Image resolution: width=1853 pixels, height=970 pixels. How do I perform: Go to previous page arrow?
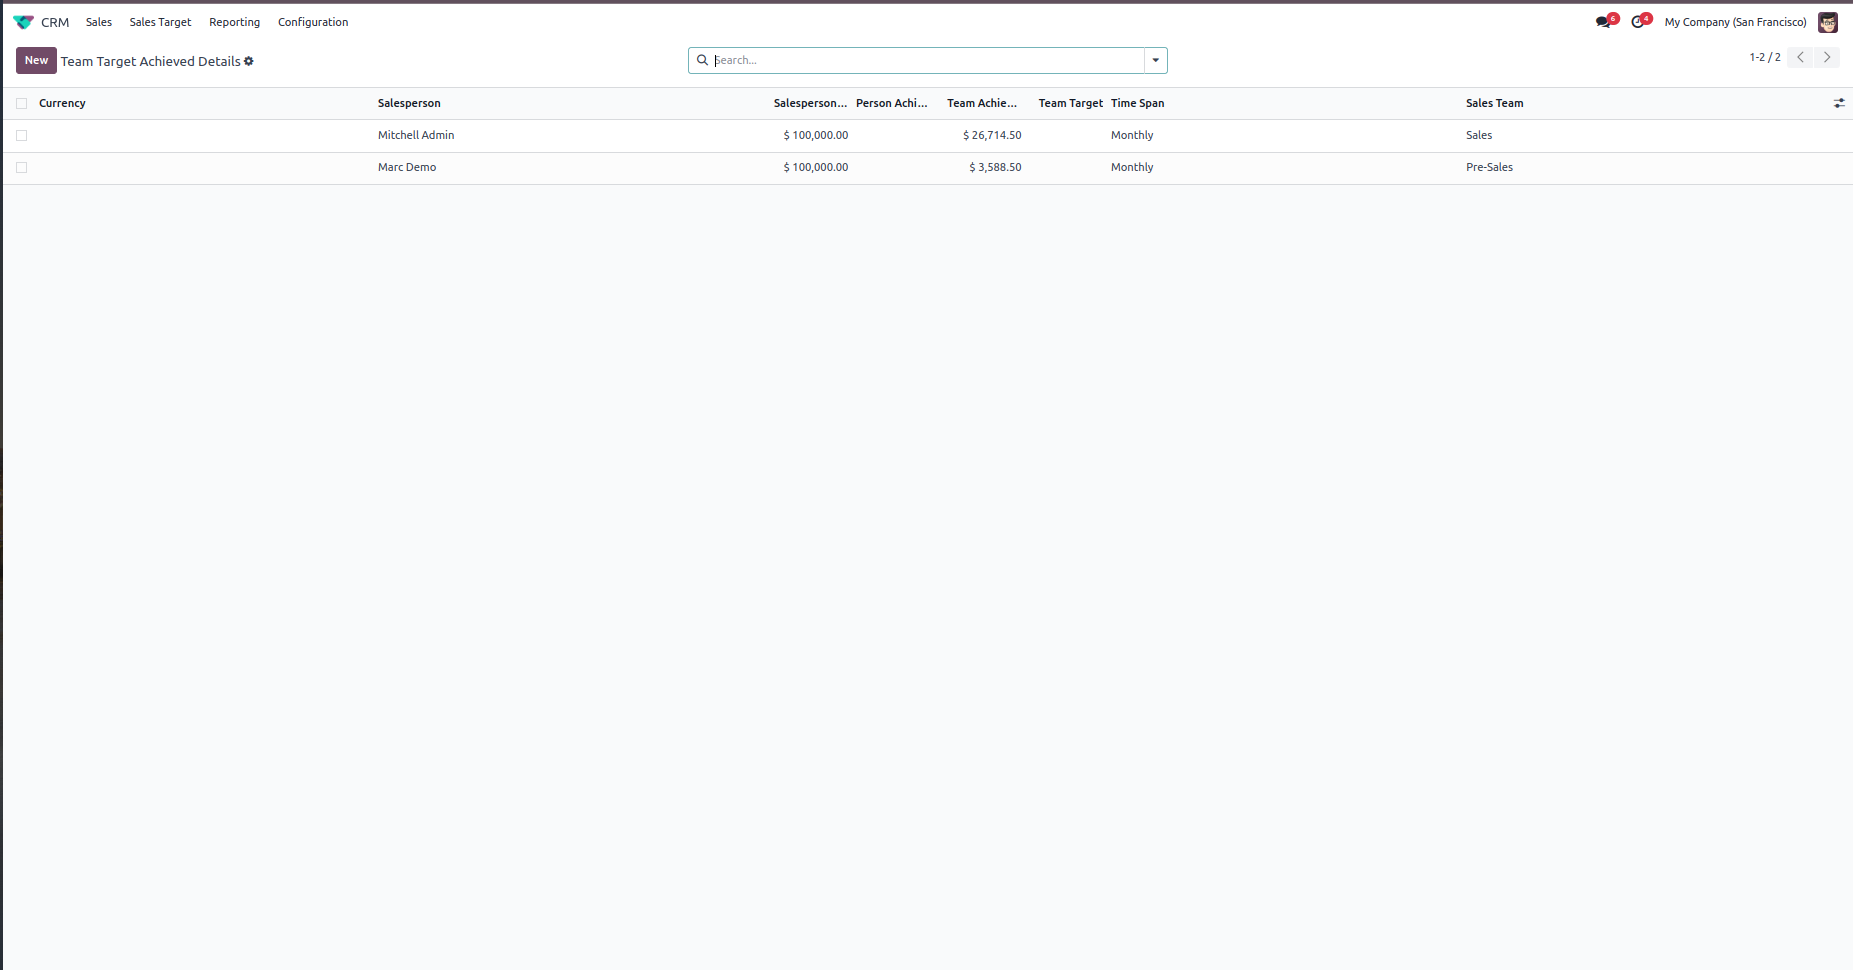click(x=1800, y=57)
